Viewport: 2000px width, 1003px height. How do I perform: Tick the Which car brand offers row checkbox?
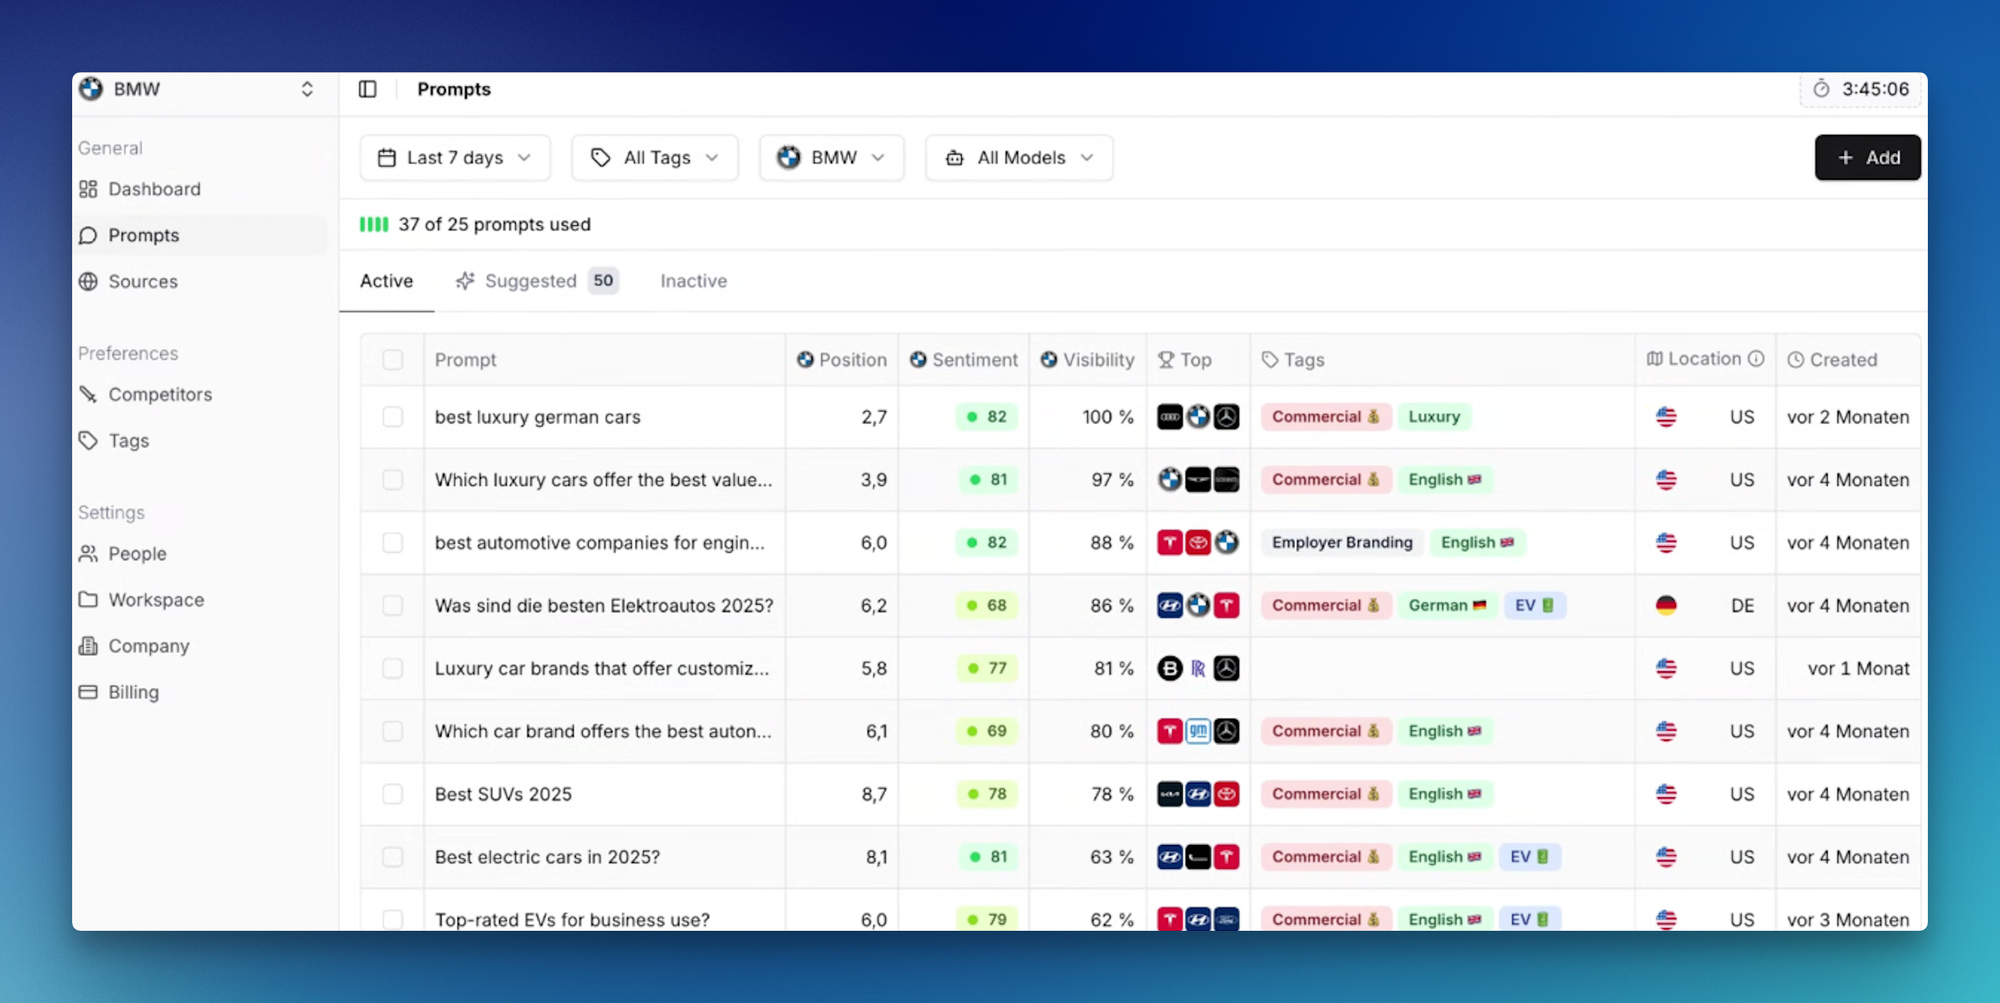[x=393, y=731]
